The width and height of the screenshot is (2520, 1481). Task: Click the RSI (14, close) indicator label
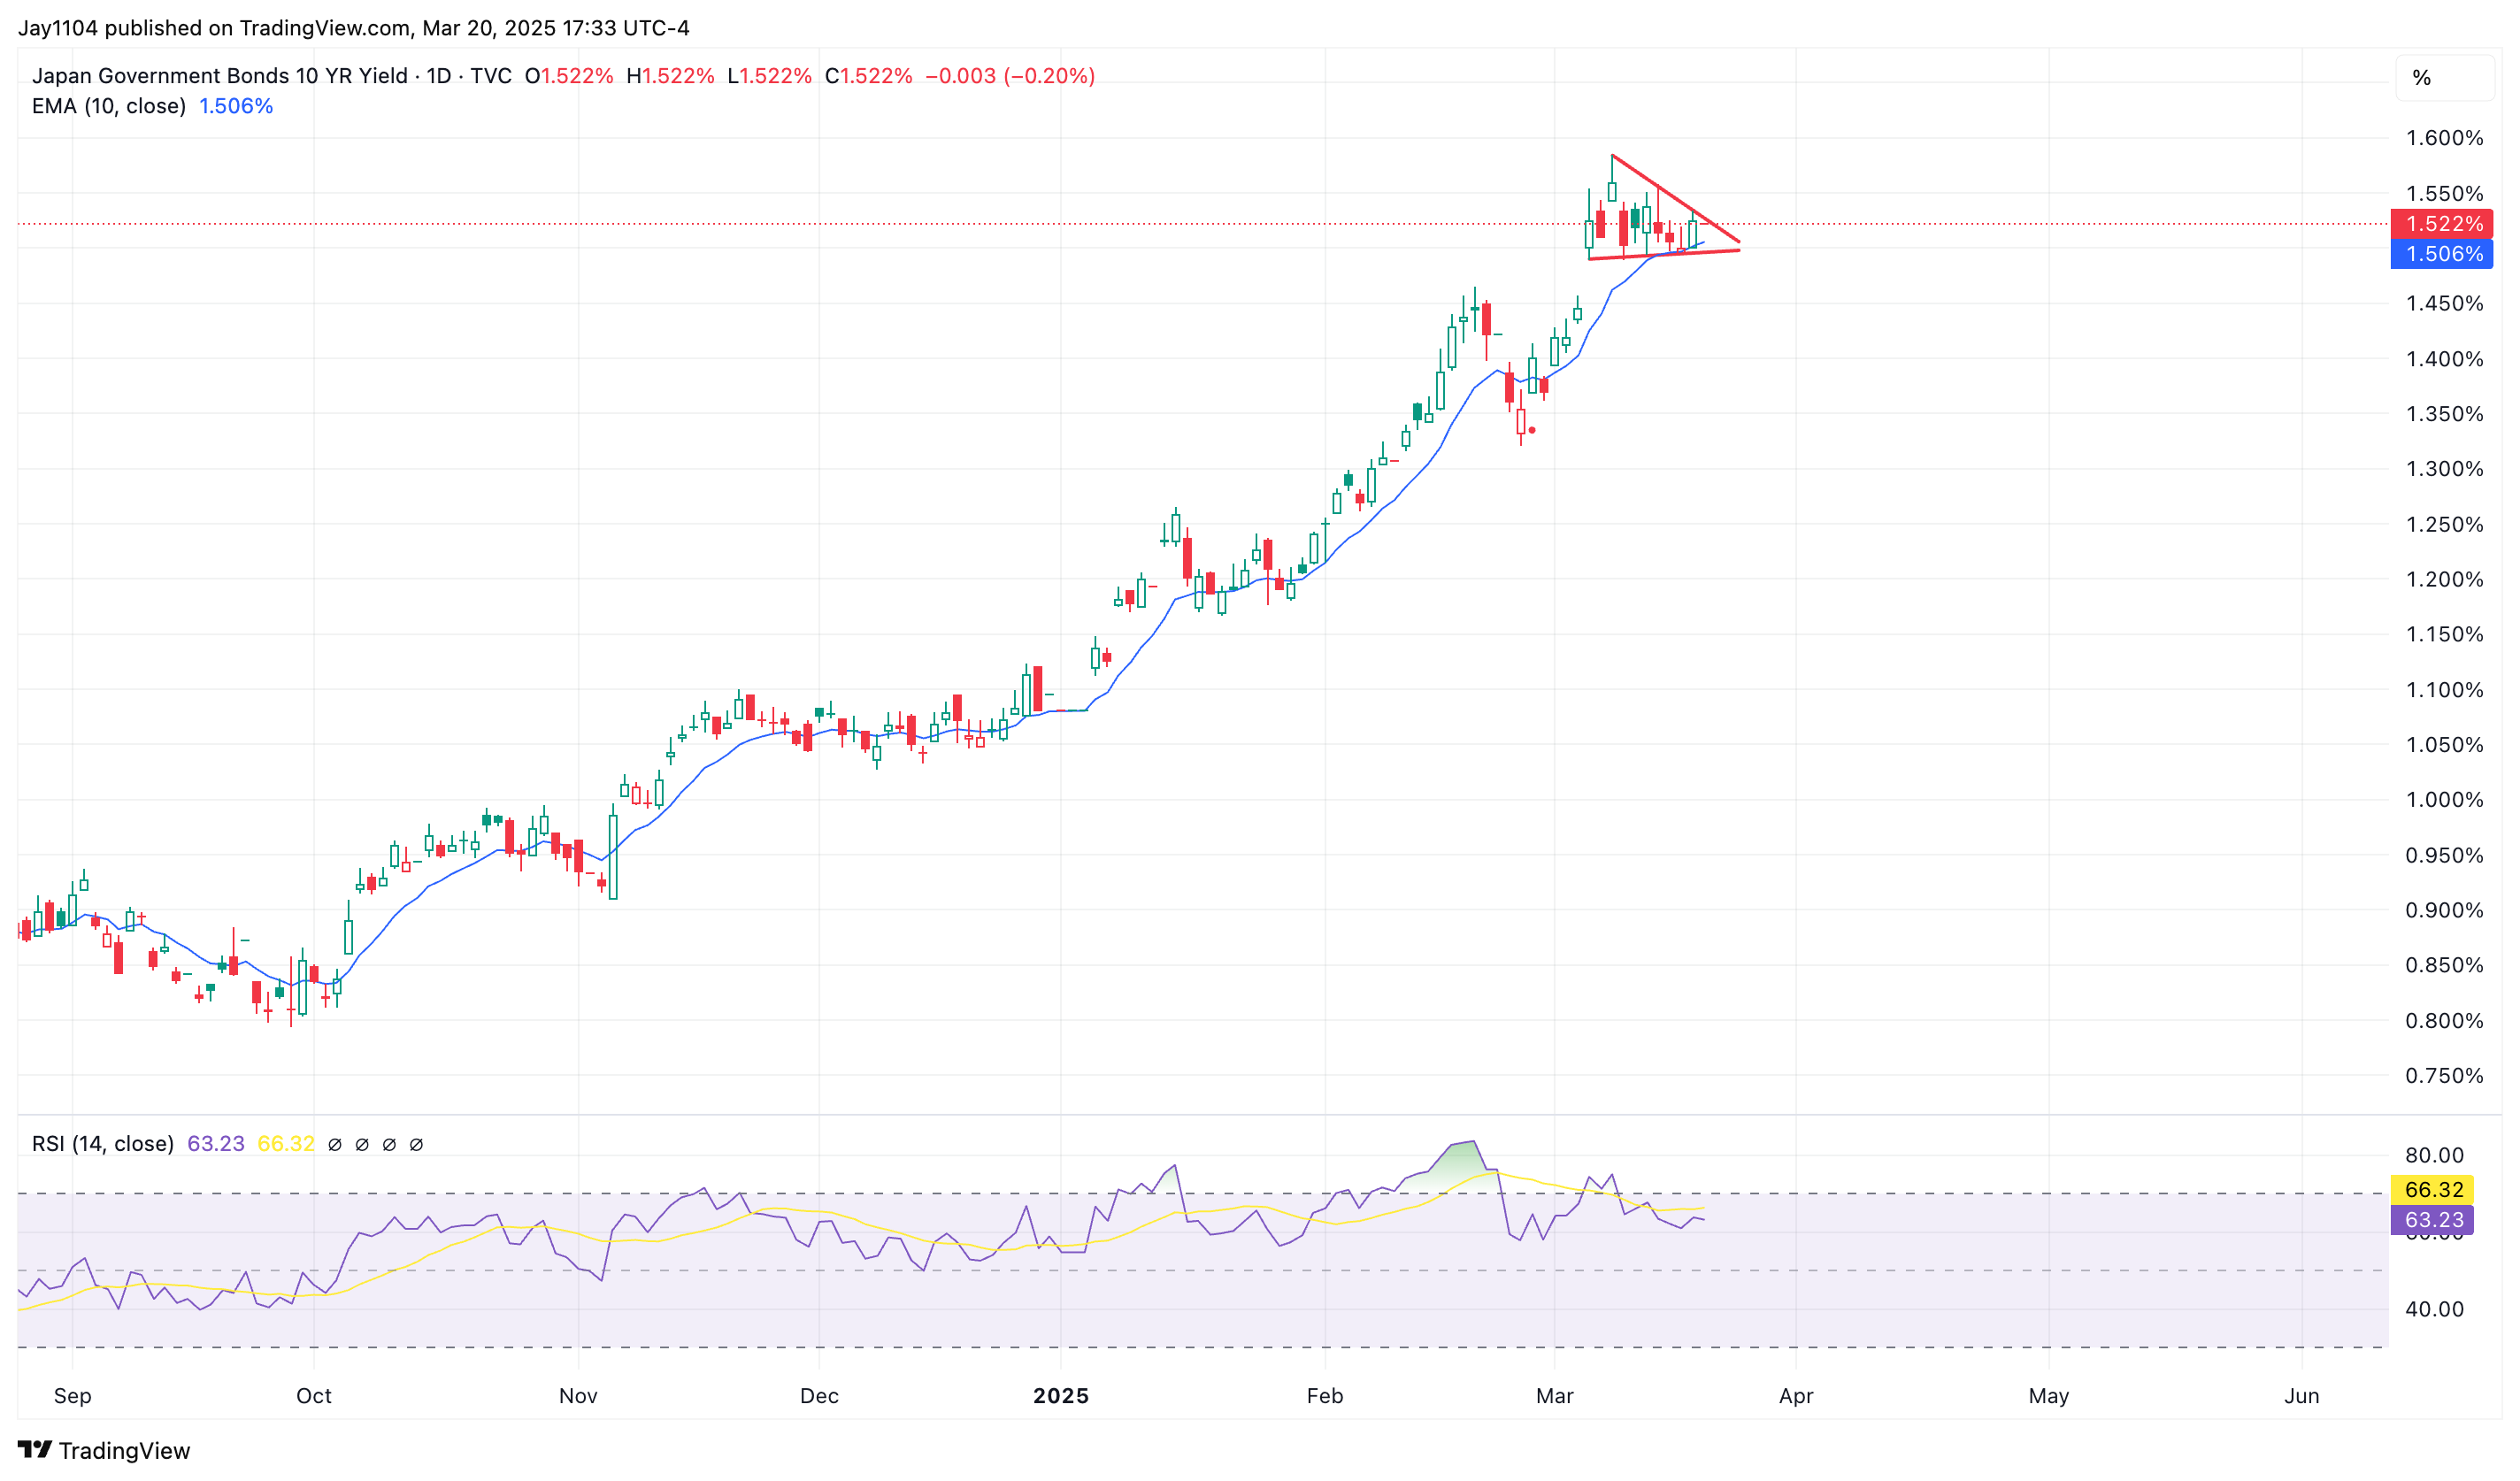click(103, 1143)
